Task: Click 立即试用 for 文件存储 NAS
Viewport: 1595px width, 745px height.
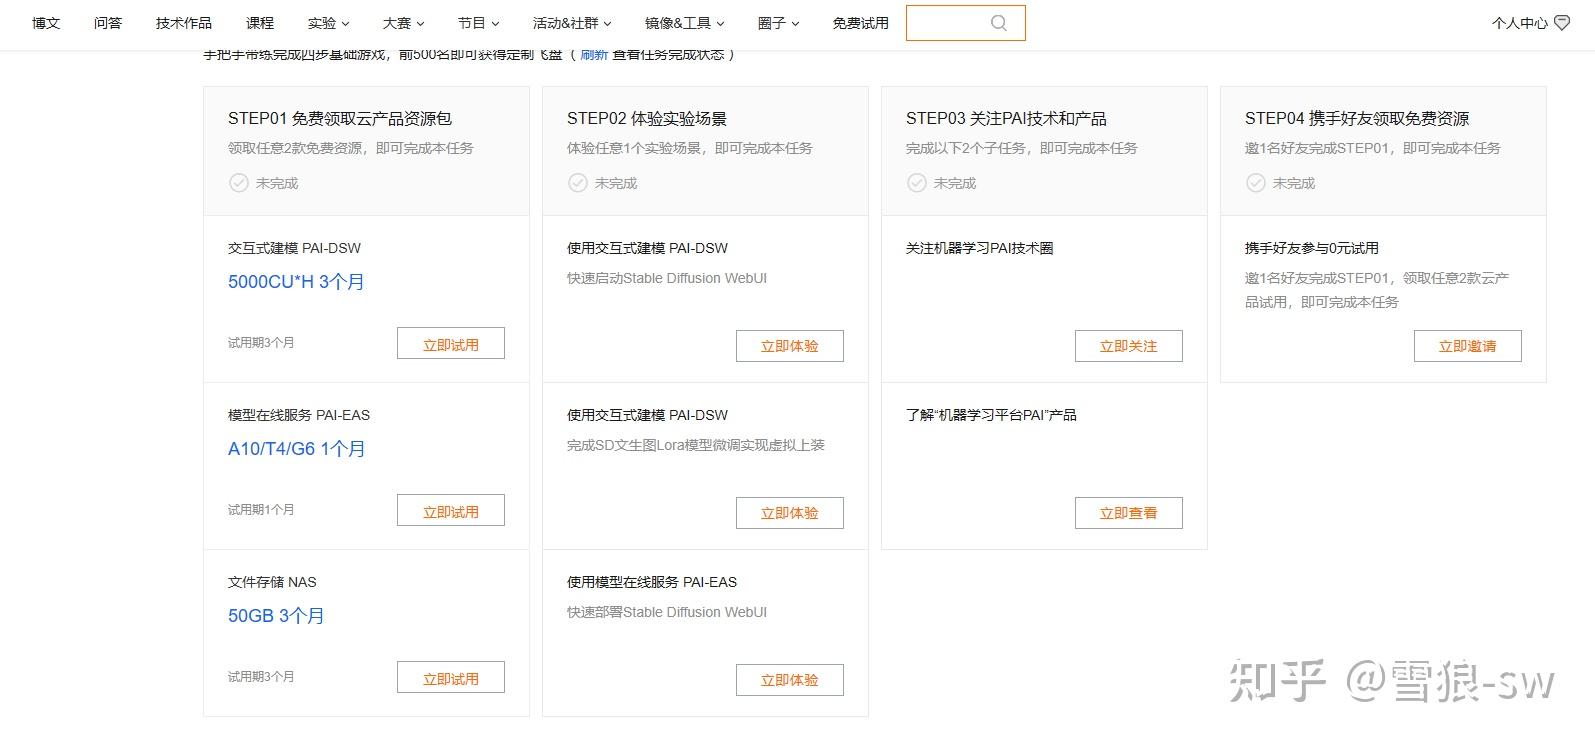Action: point(450,678)
